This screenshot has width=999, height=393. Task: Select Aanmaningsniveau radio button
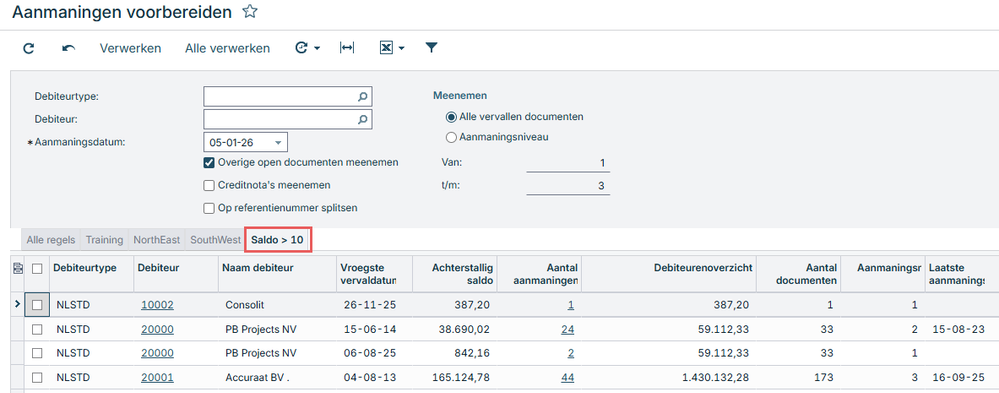[451, 137]
